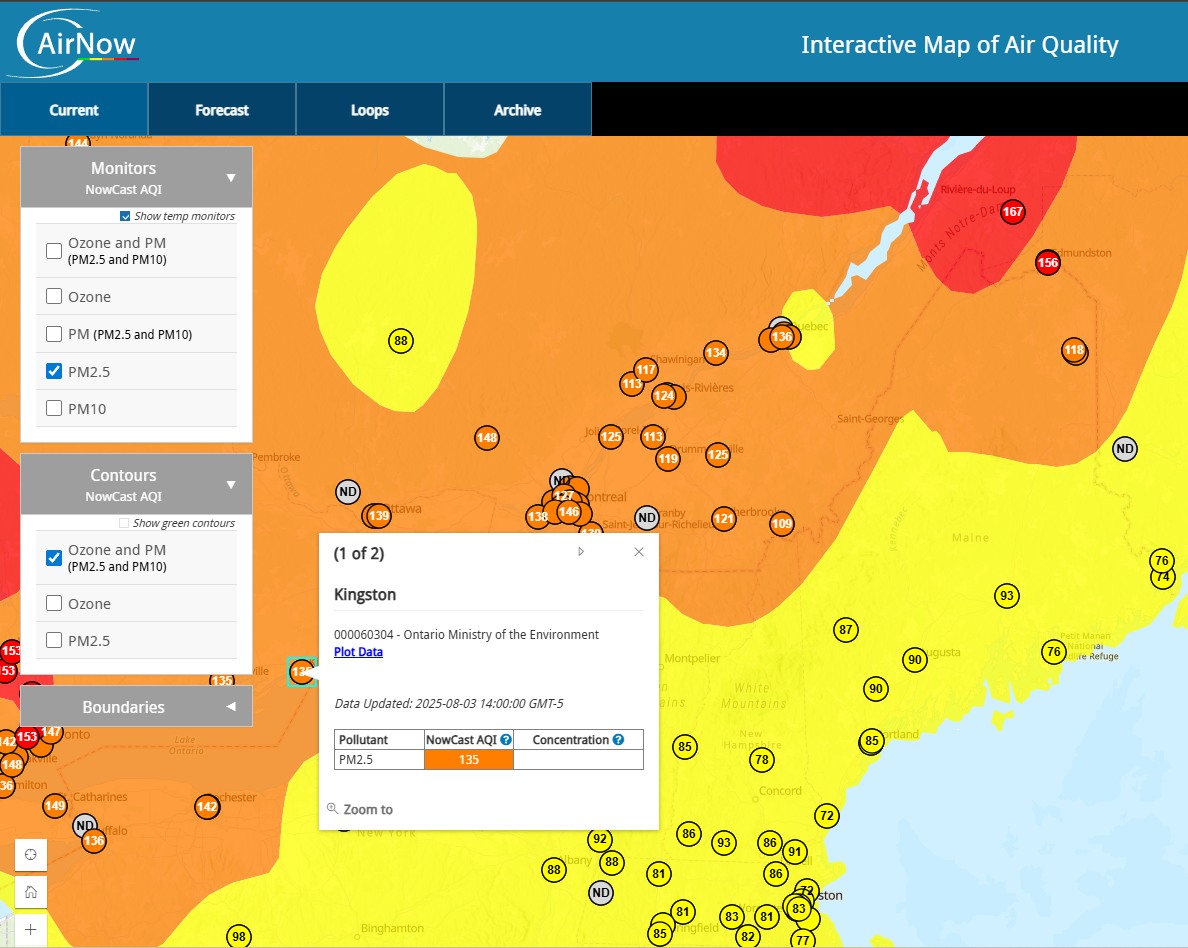
Task: Select the 93 monitor in Maine
Action: point(1007,596)
